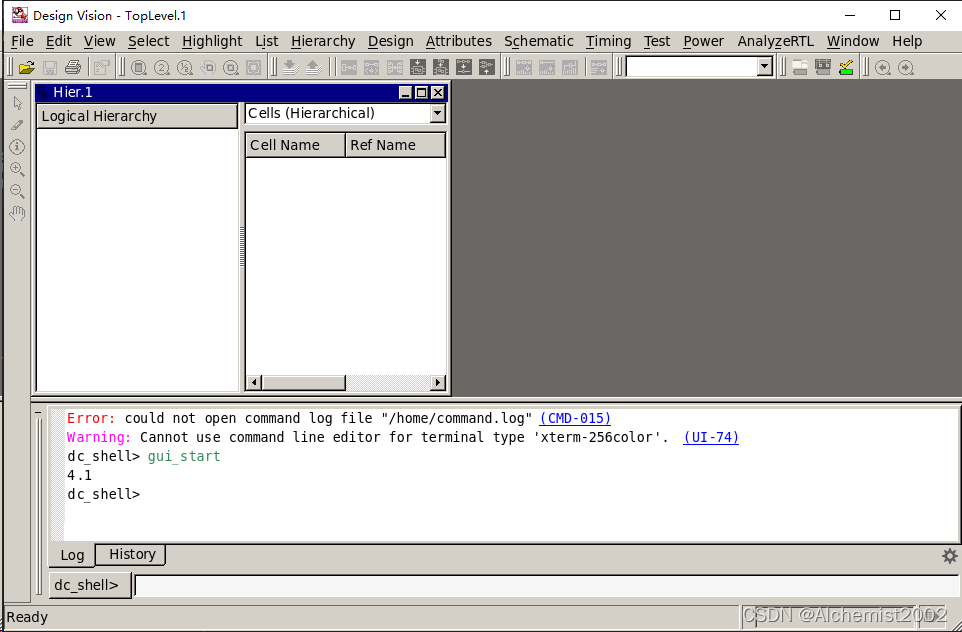The width and height of the screenshot is (962, 632).
Task: Click the Zoom Fit Highlight frame icon
Action: click(253, 67)
